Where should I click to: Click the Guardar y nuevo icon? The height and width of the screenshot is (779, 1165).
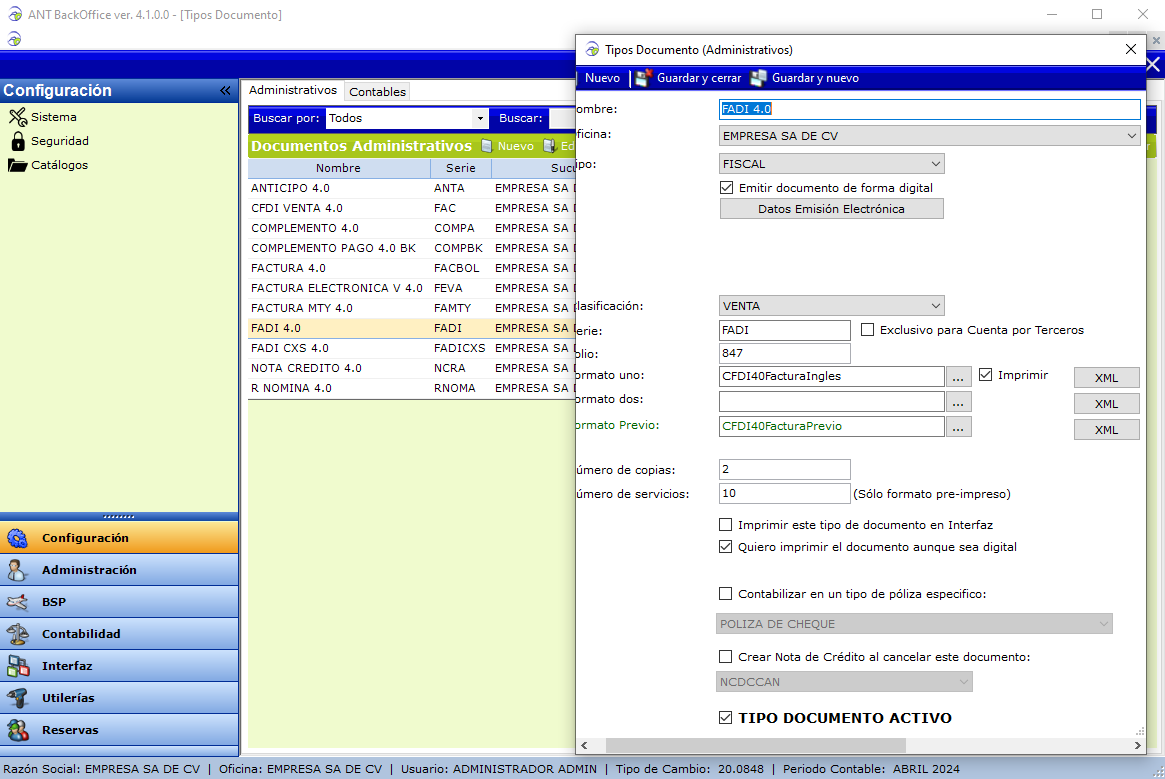pyautogui.click(x=759, y=78)
